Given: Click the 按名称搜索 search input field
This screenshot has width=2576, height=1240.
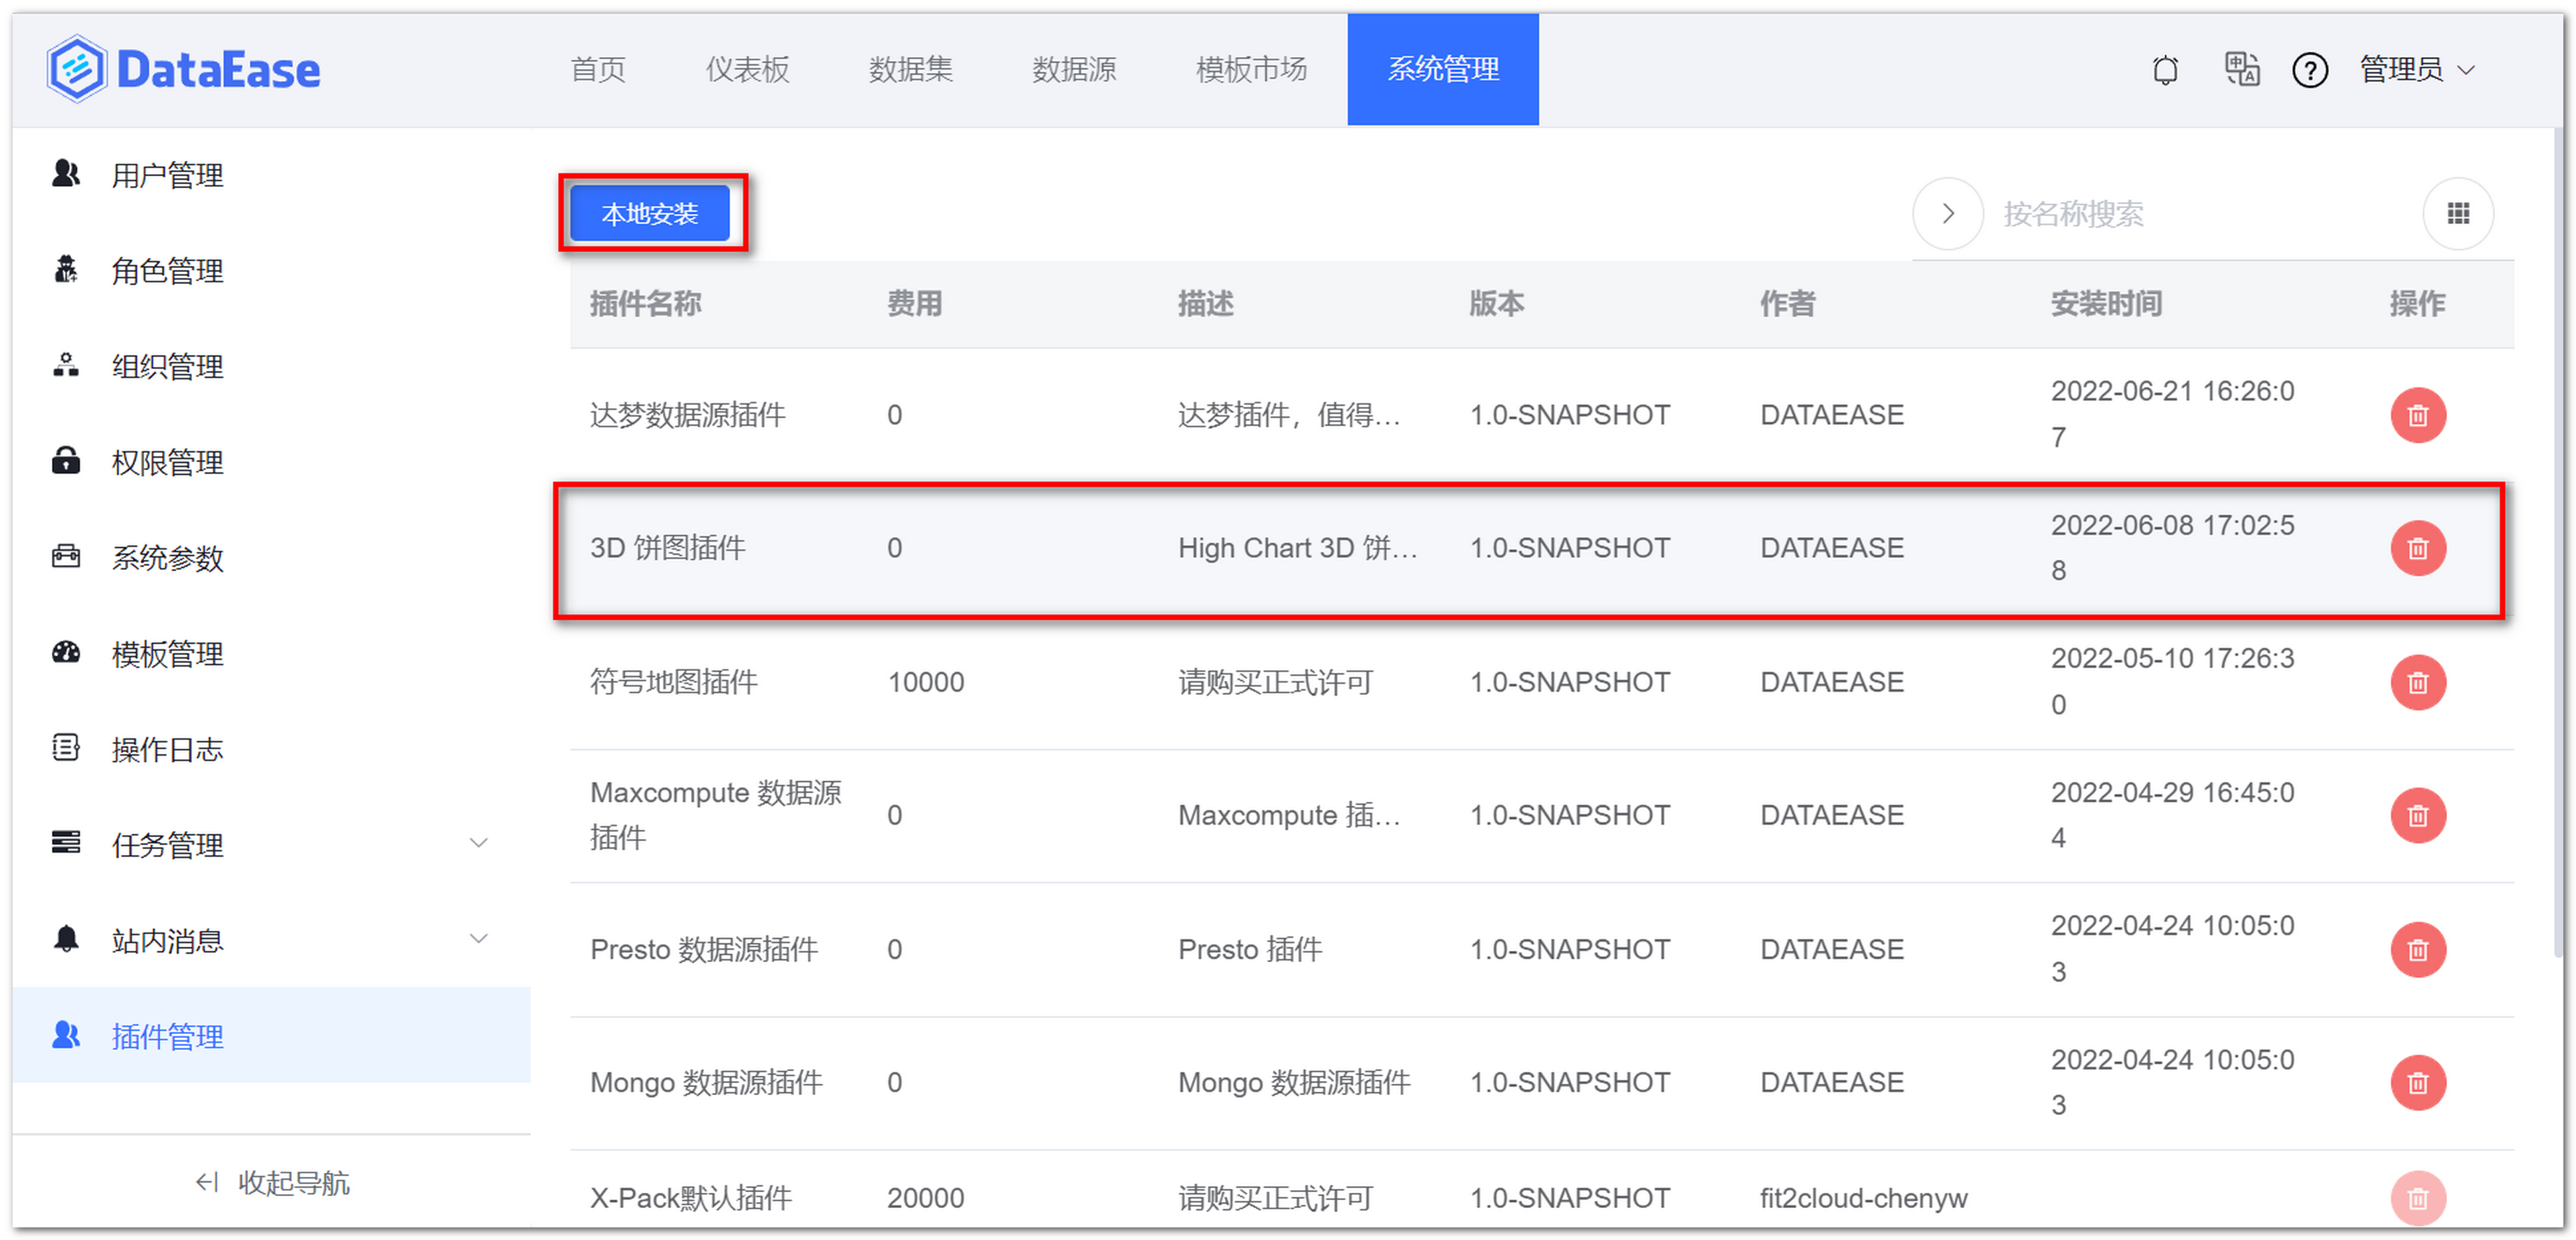Looking at the screenshot, I should pos(2075,213).
